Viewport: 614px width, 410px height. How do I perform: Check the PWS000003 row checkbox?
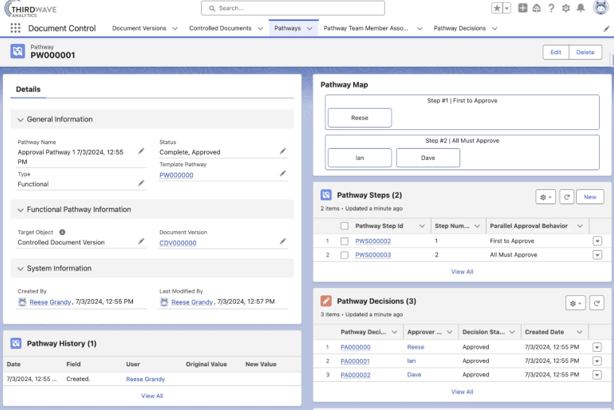pos(344,255)
